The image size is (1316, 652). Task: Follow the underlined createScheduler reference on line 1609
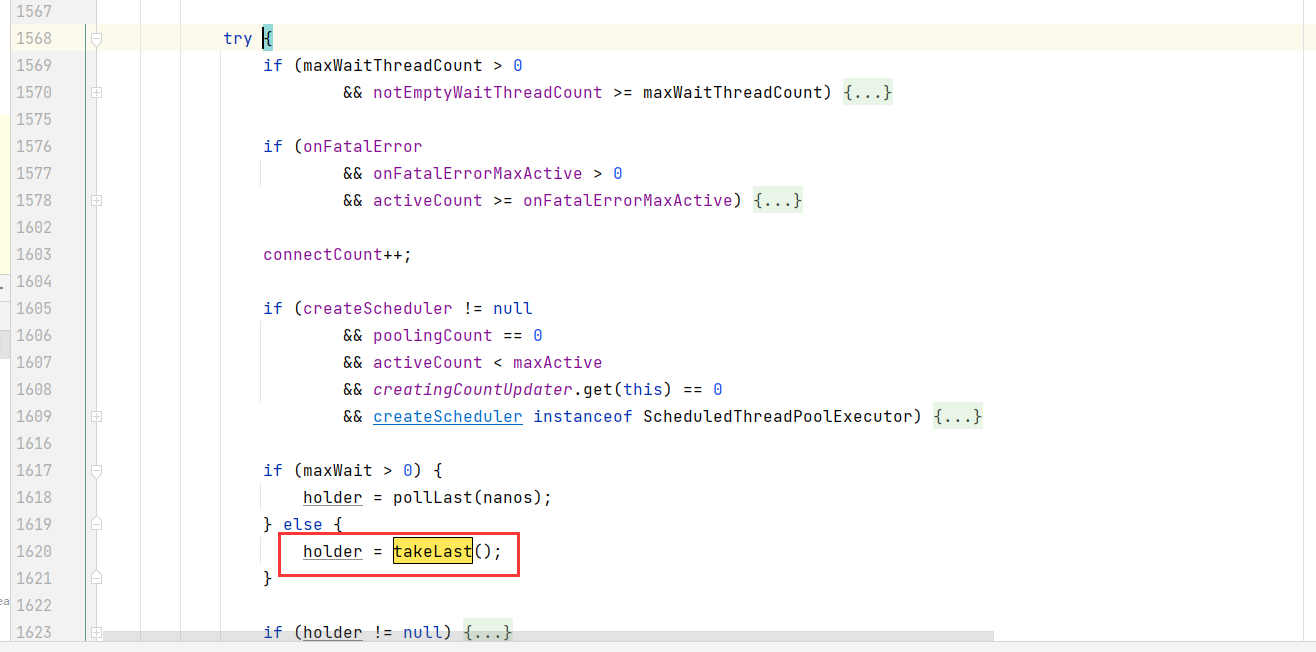(x=447, y=417)
